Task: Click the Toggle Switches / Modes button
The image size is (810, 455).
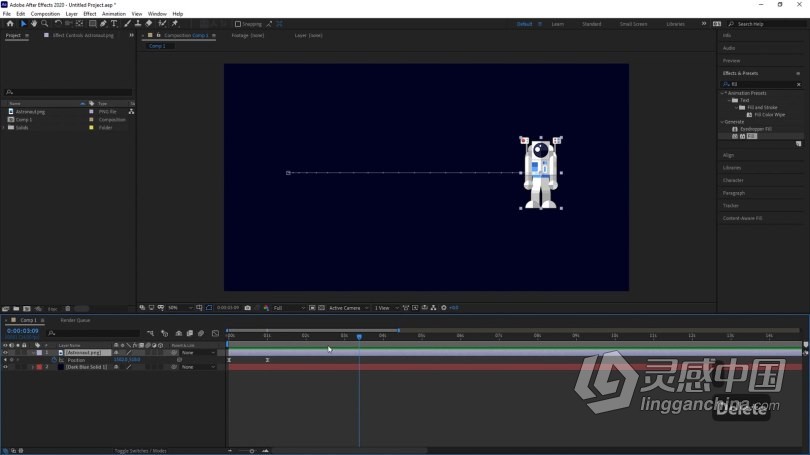Action: [141, 451]
